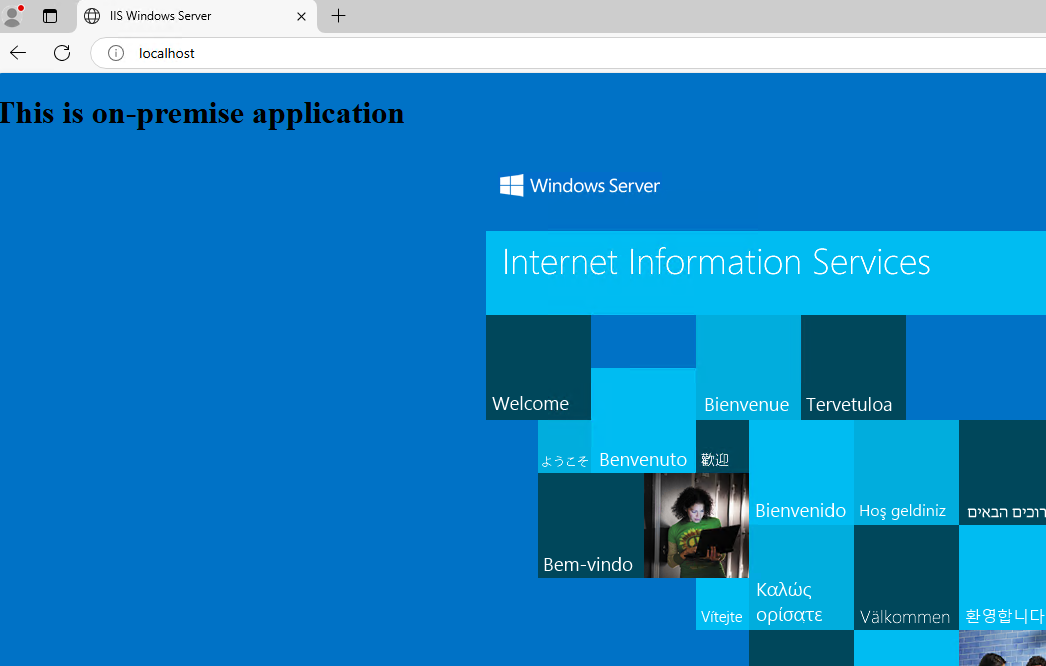Click the woman with laptop photo
Image resolution: width=1046 pixels, height=666 pixels.
click(x=696, y=525)
